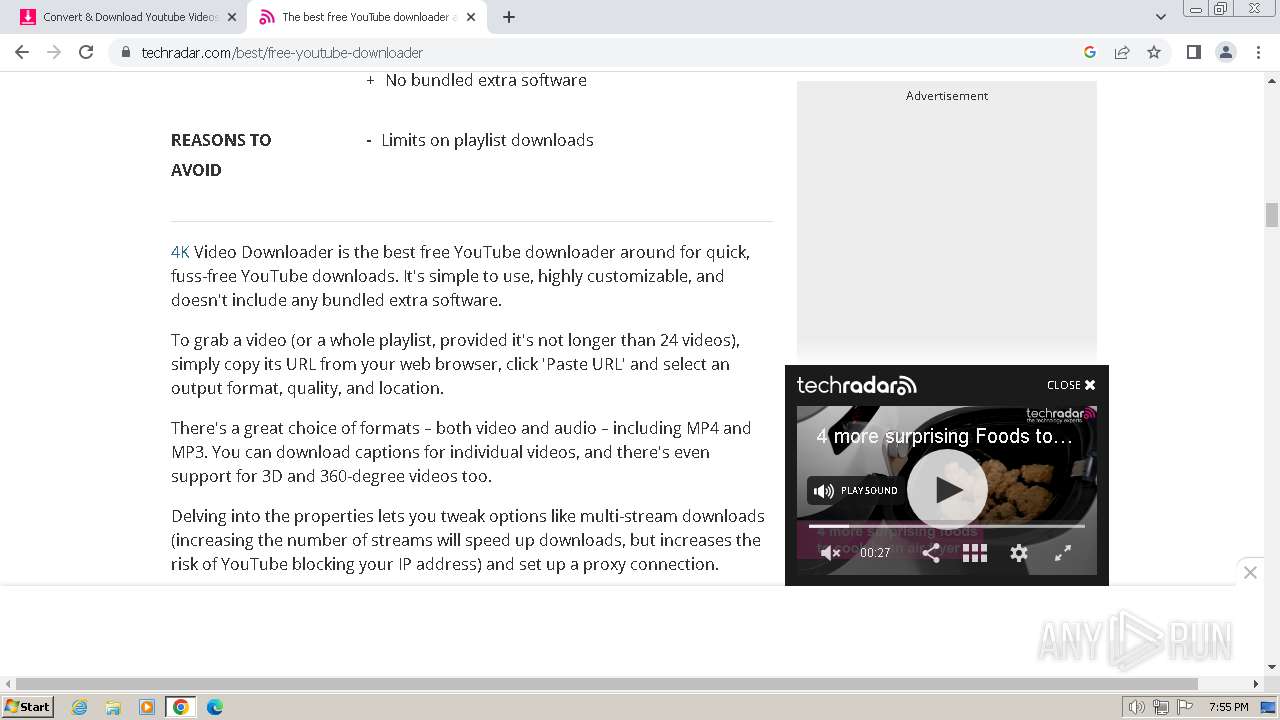Click the 'REASONS TO AVOID' heading
Image resolution: width=1280 pixels, height=720 pixels.
(221, 155)
